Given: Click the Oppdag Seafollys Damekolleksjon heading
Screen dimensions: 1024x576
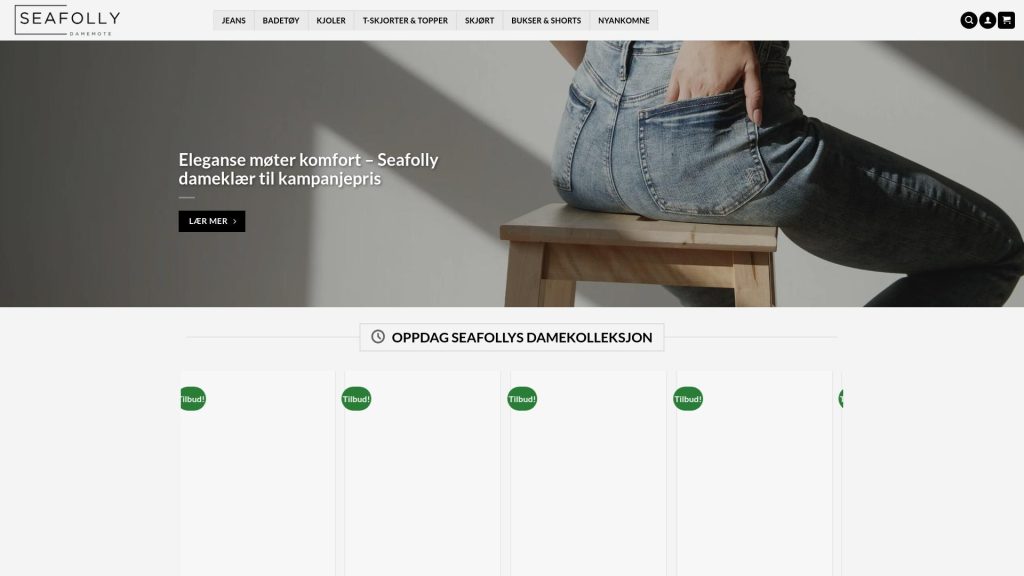Looking at the screenshot, I should click(x=522, y=337).
